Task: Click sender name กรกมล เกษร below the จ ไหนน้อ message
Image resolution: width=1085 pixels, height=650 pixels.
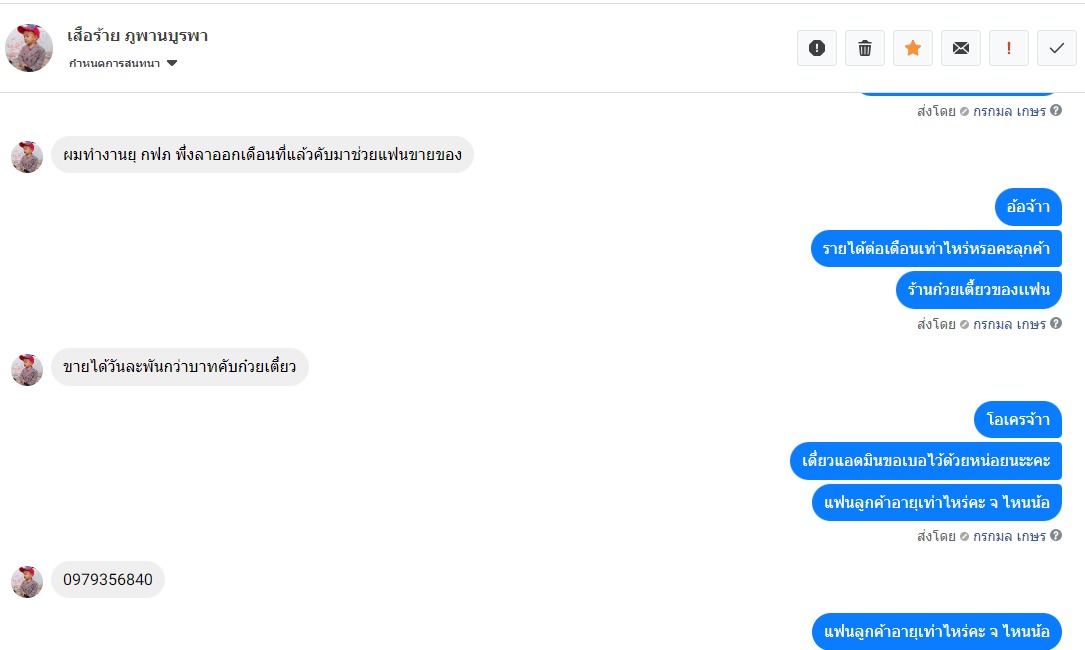Action: click(1009, 536)
